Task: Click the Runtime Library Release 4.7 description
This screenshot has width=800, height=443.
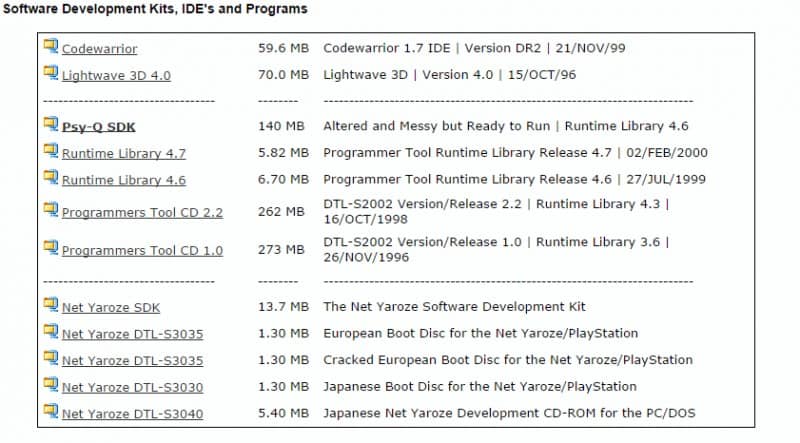Action: click(515, 153)
